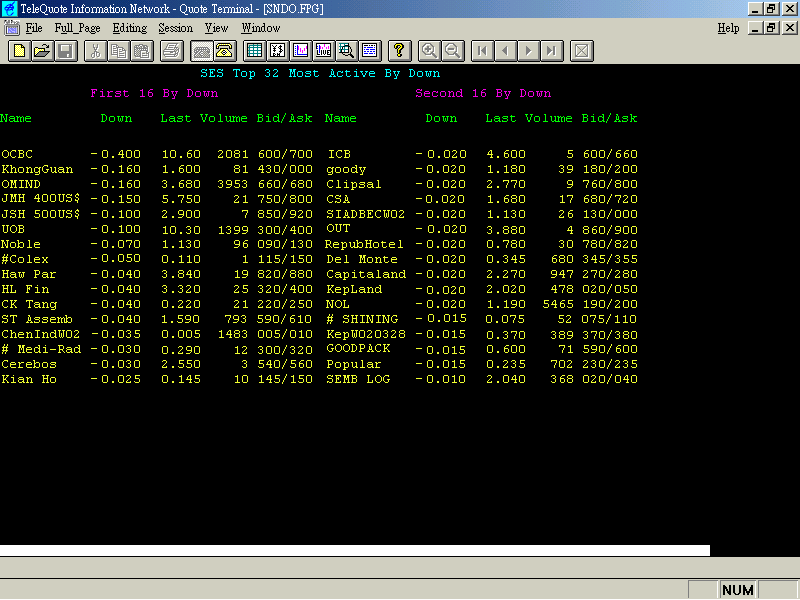Go to next page arrow icon

529,51
